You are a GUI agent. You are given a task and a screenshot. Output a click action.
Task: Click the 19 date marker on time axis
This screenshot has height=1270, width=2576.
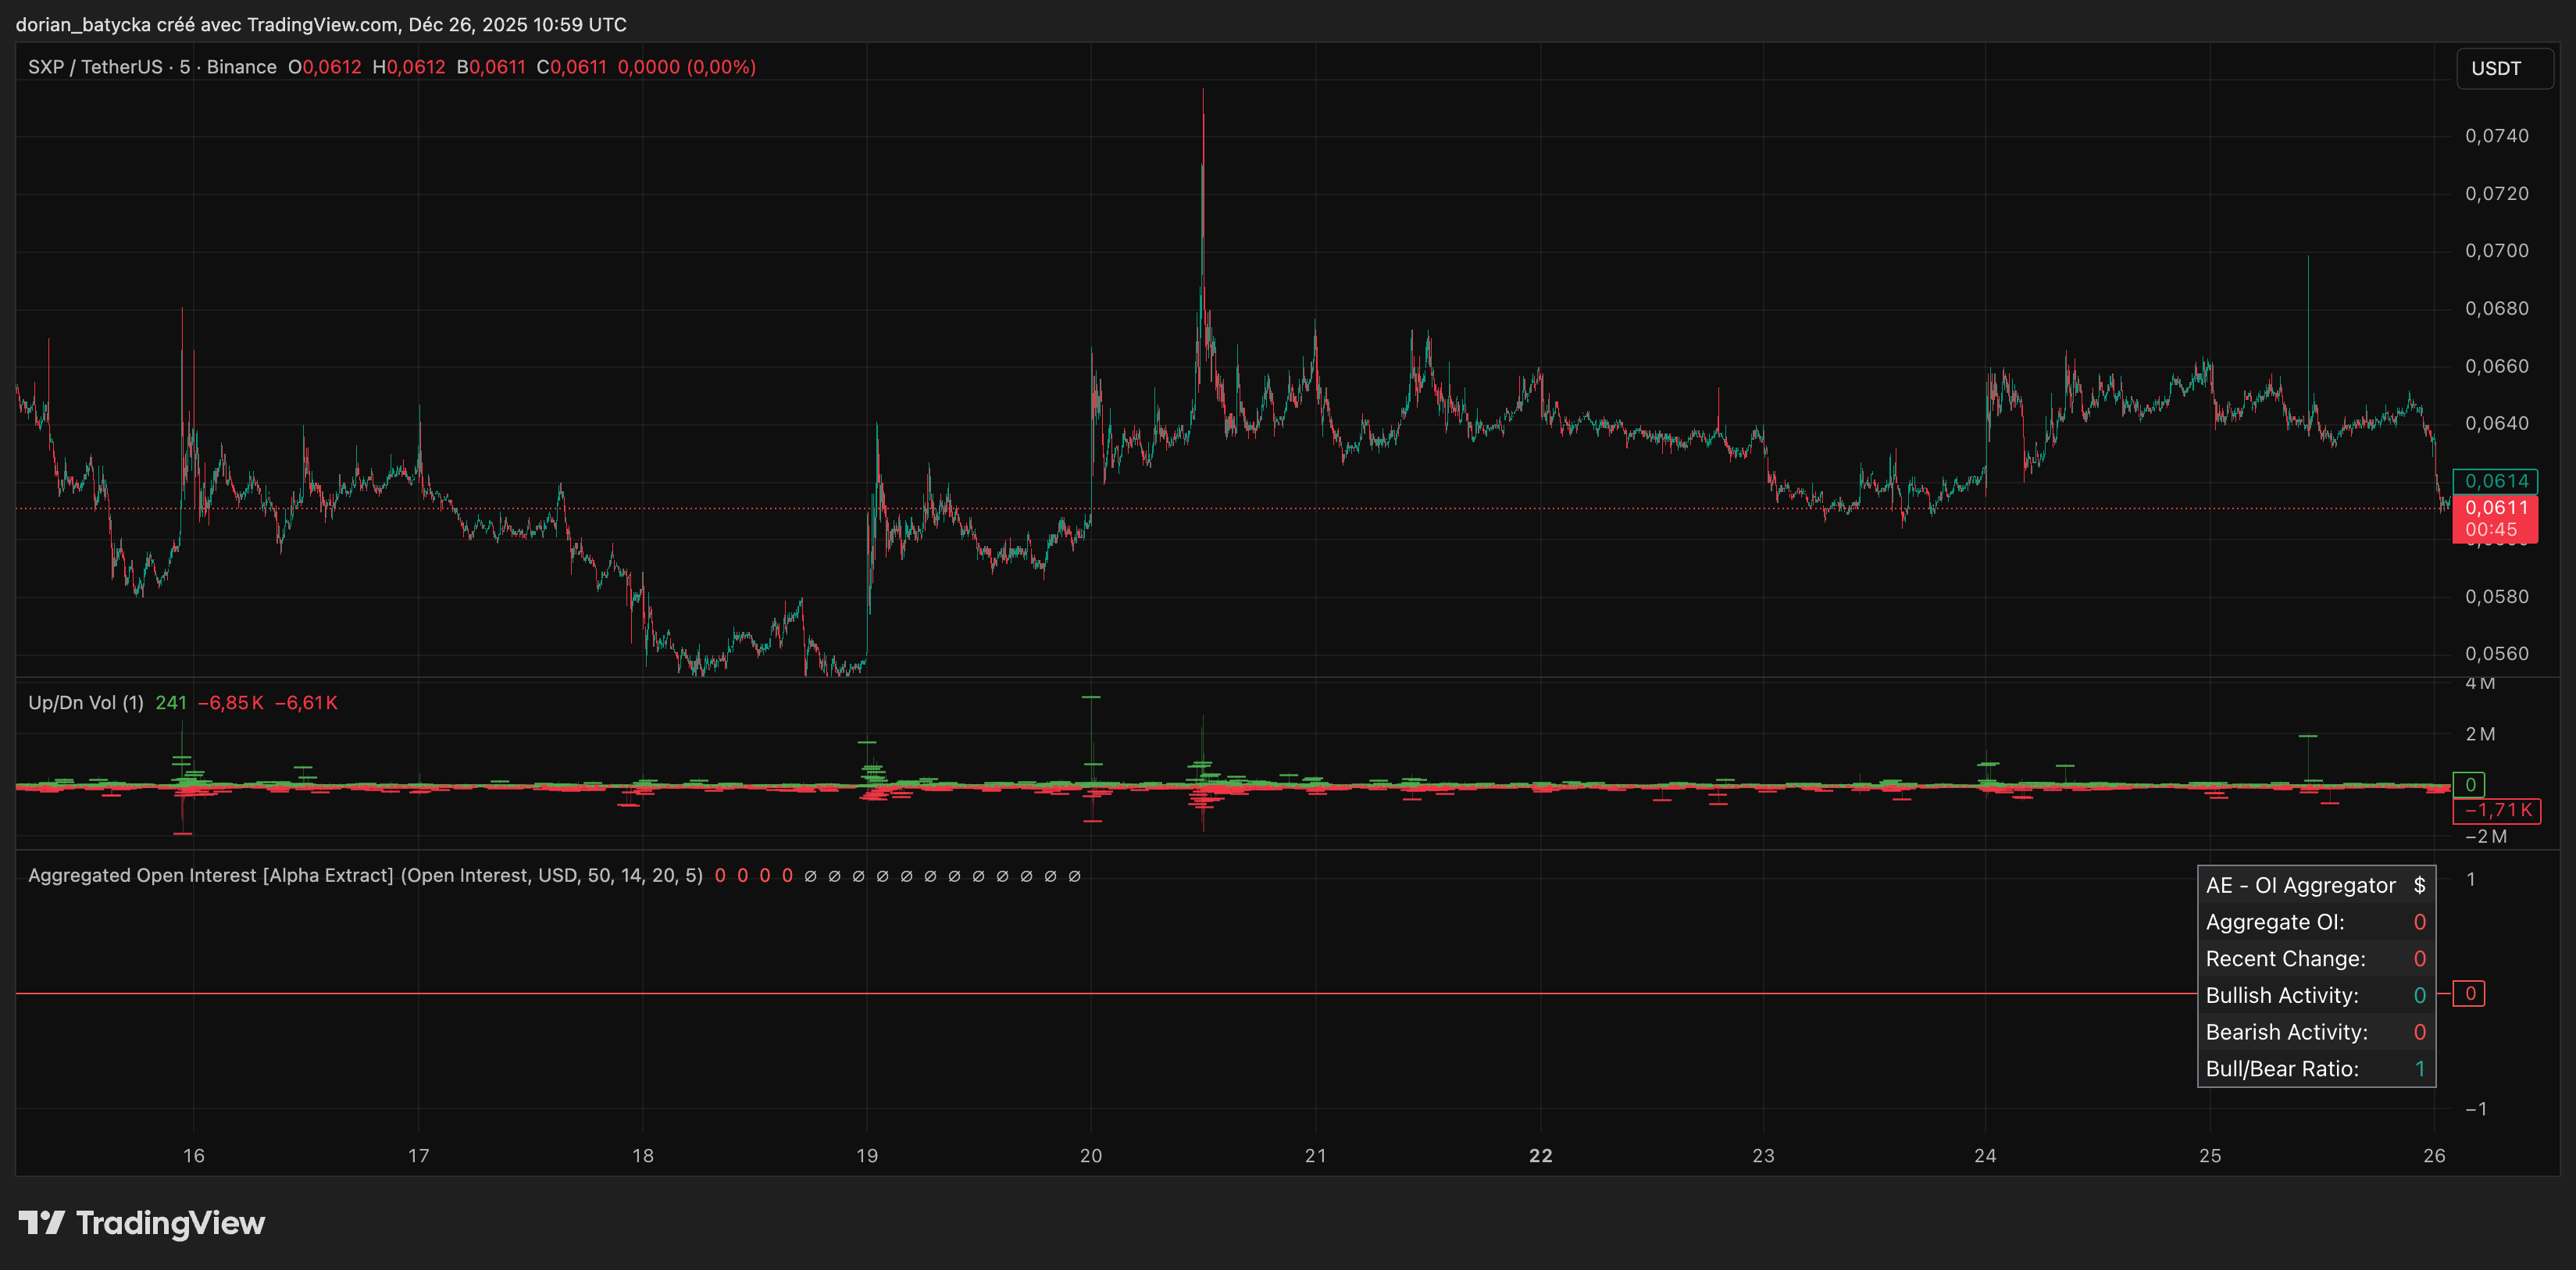pos(867,1156)
